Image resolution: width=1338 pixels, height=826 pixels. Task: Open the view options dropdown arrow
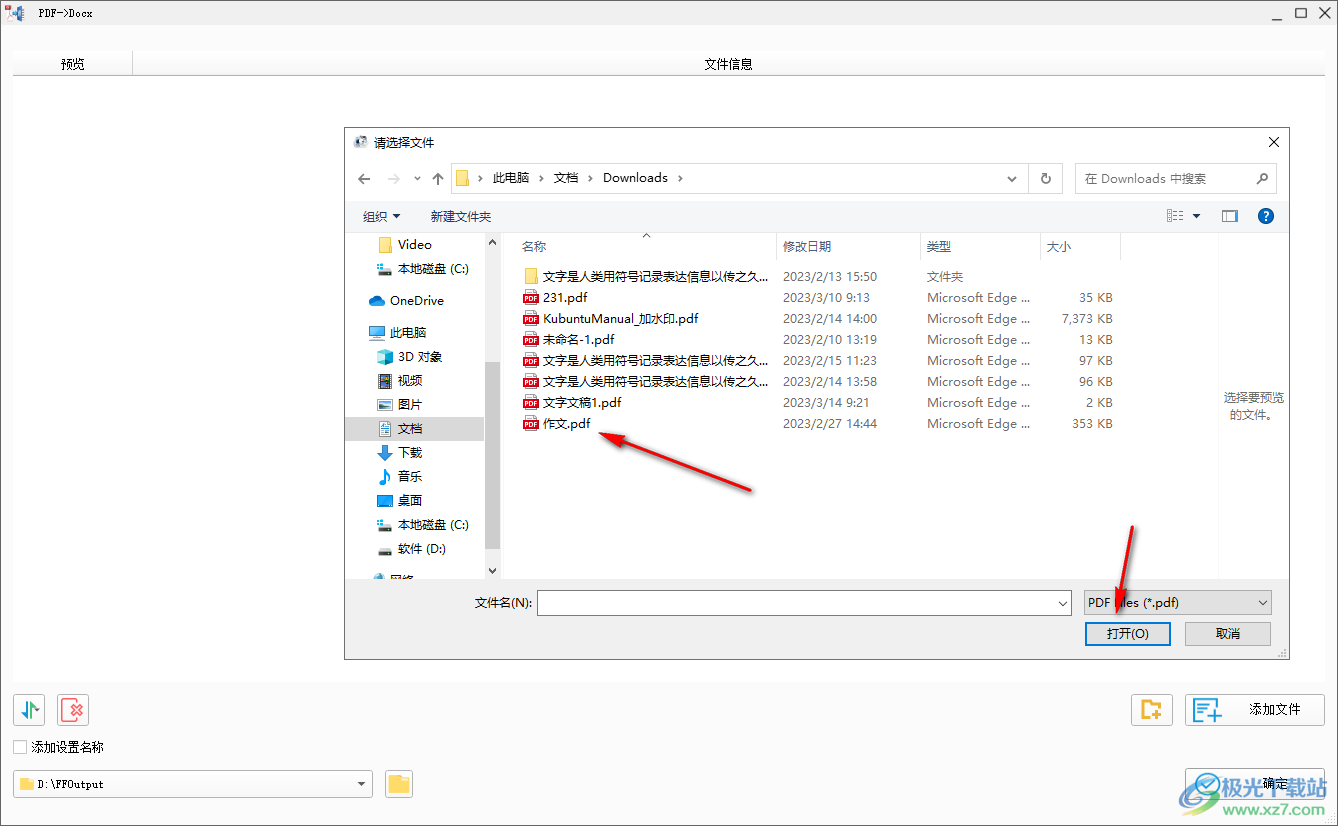1196,216
